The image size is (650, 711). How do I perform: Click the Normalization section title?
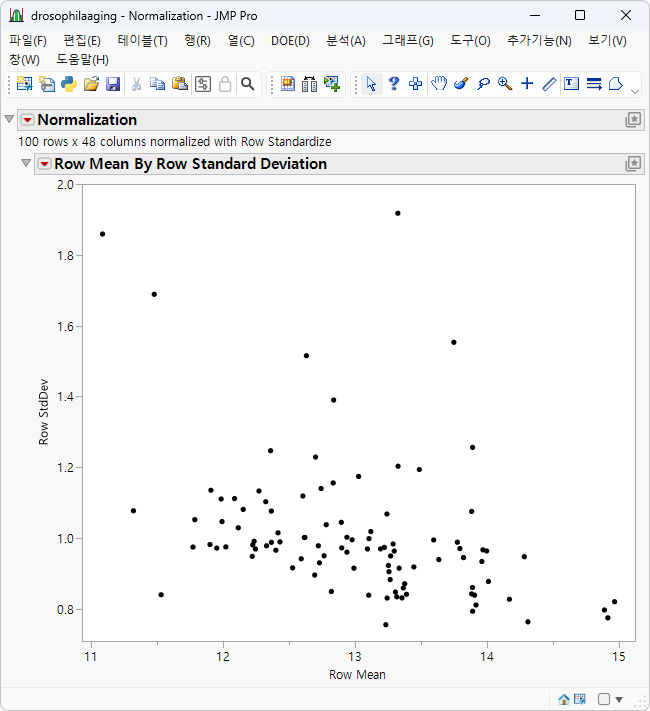click(87, 120)
